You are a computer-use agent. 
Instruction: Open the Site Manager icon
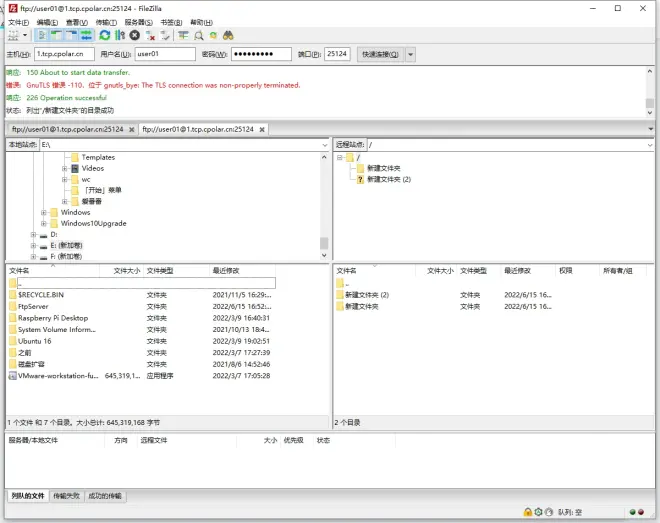pos(13,36)
